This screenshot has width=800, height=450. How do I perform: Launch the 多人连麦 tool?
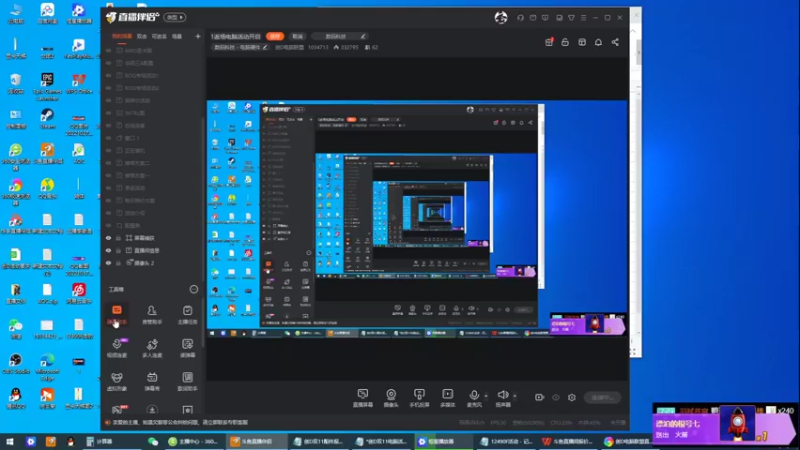tap(152, 348)
